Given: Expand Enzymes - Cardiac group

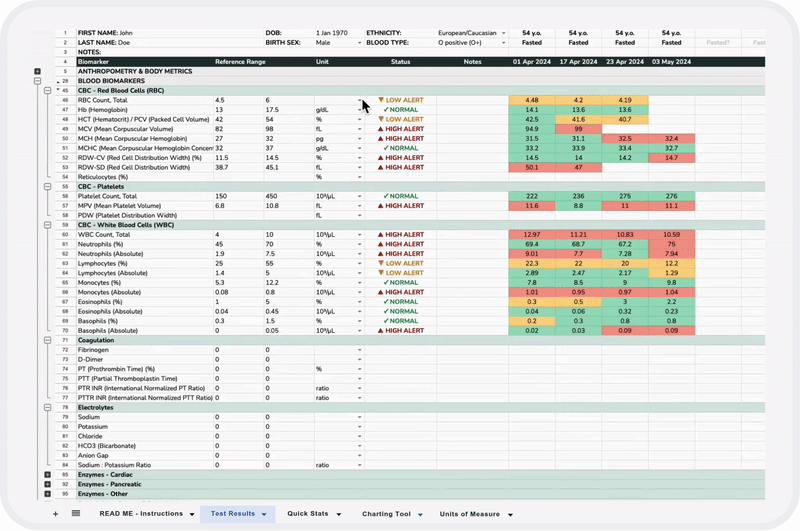Looking at the screenshot, I should coord(47,474).
